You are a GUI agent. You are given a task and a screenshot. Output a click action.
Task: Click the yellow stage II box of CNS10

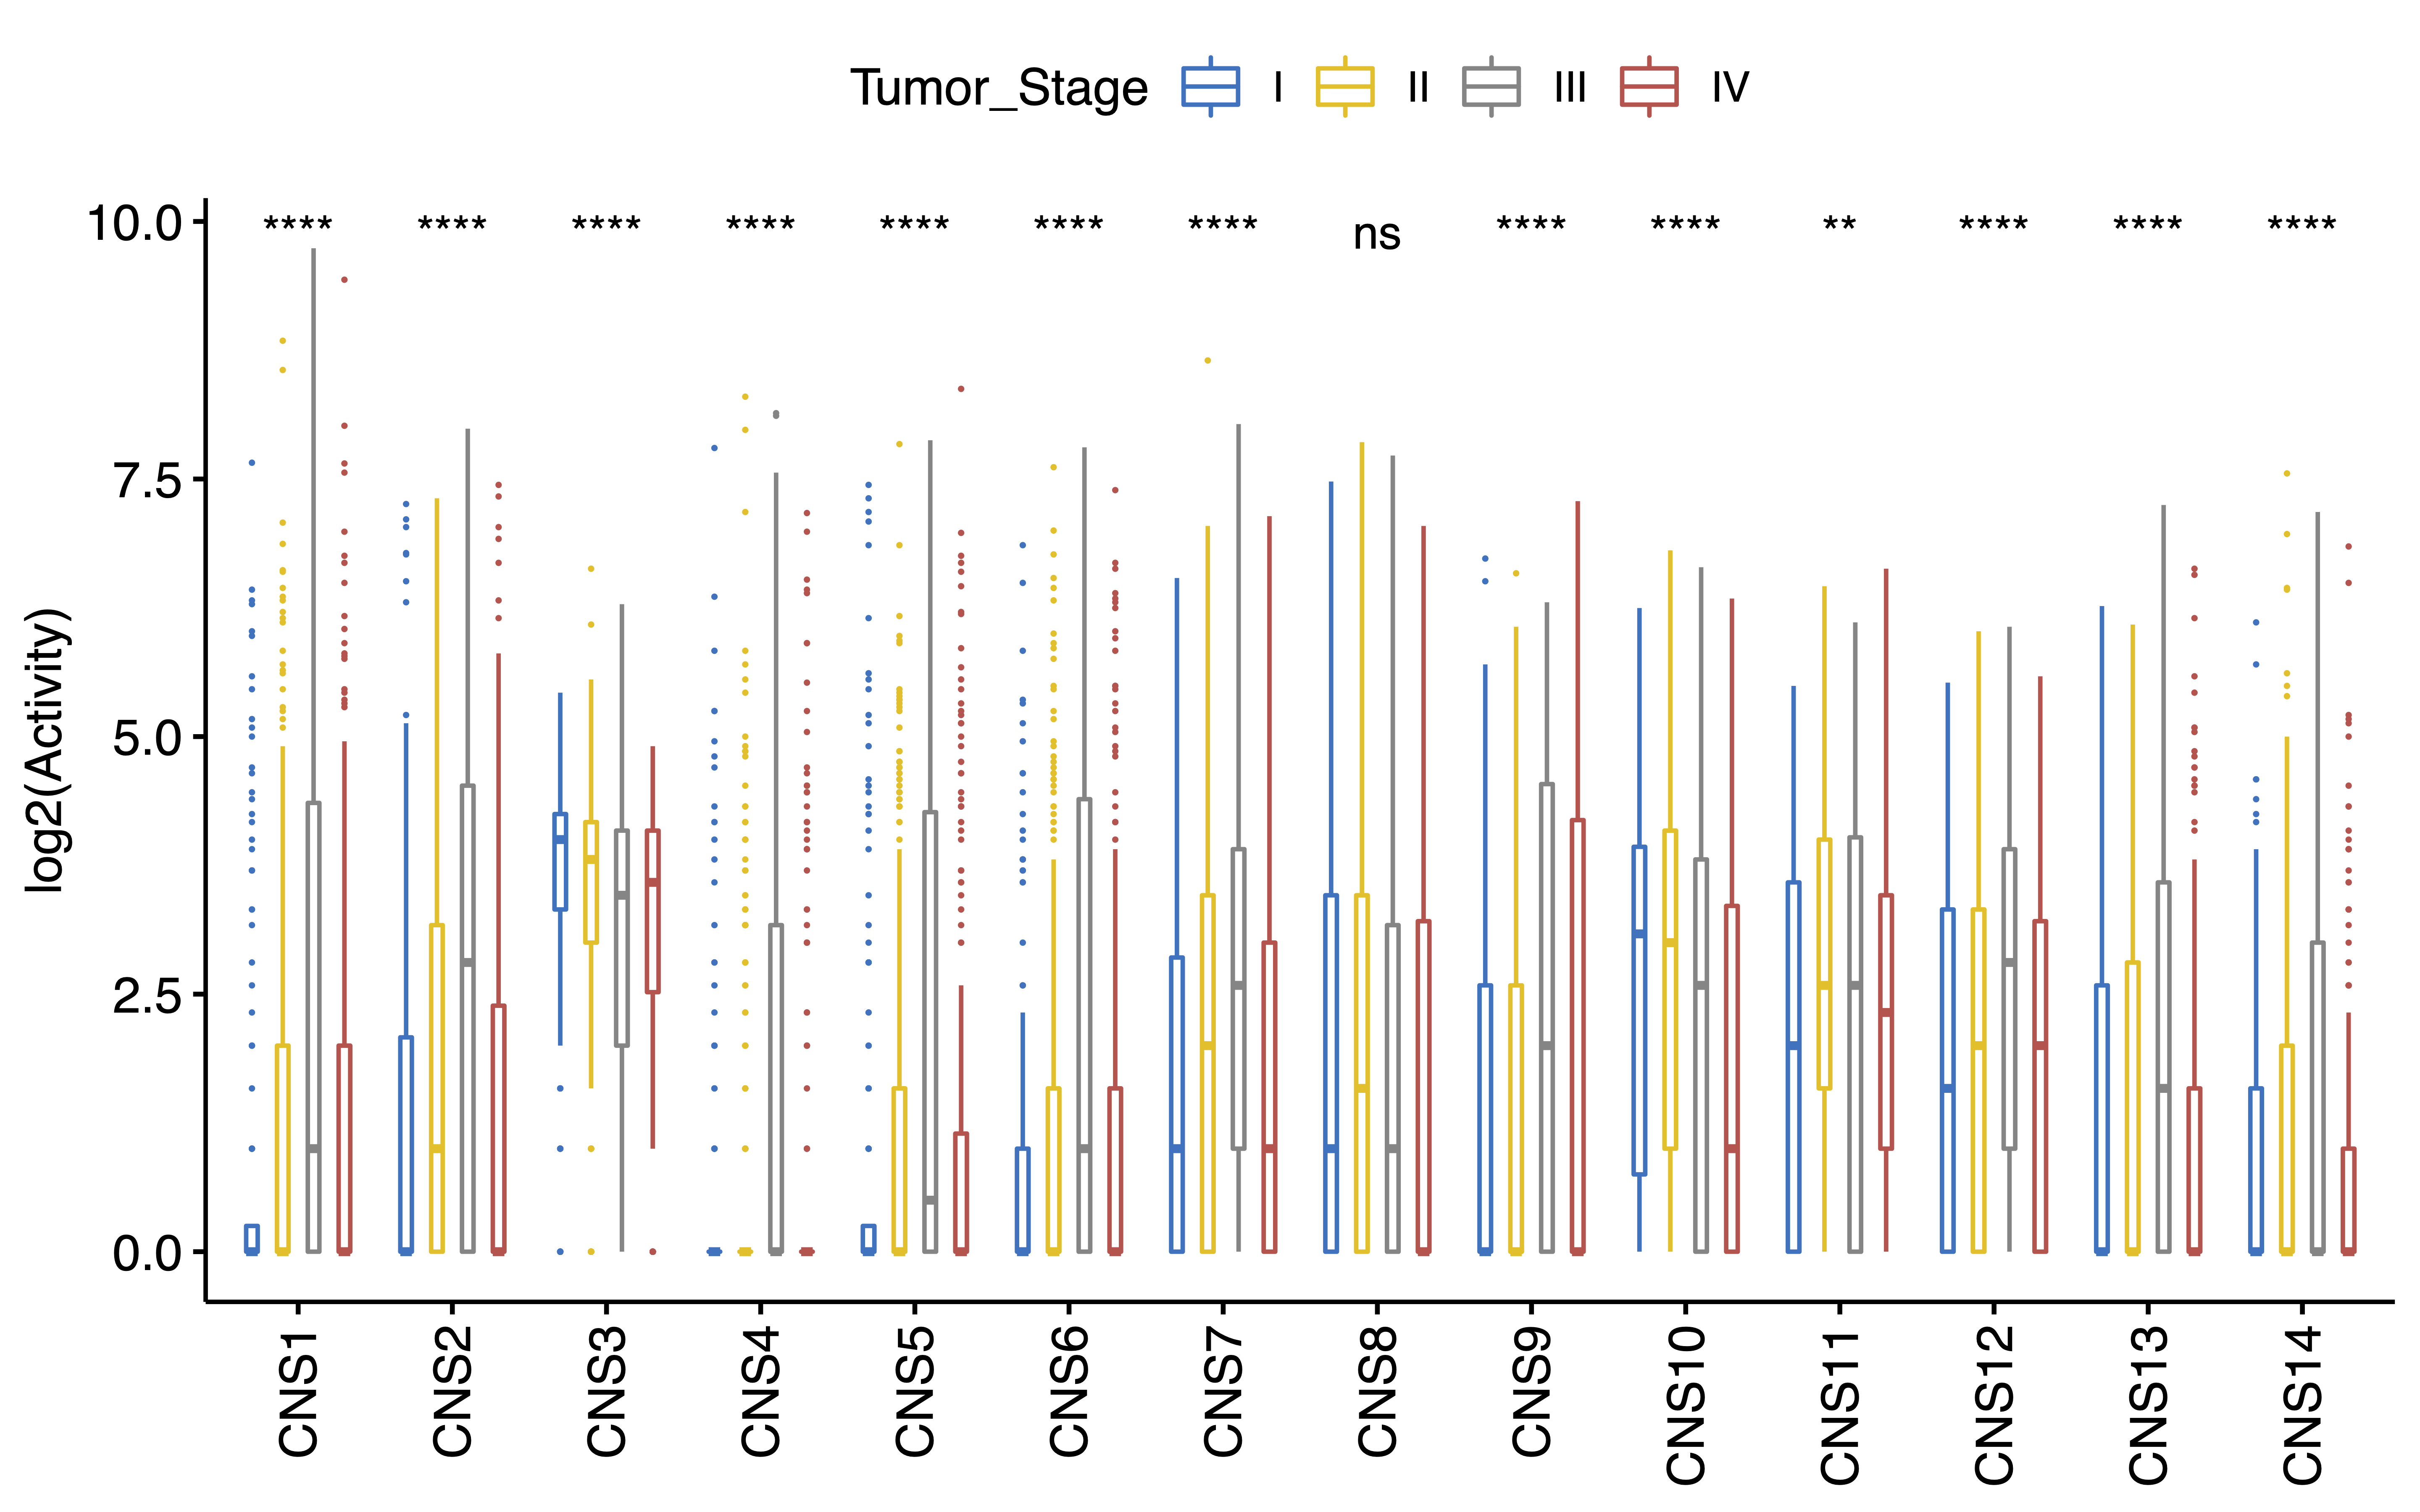[1670, 989]
